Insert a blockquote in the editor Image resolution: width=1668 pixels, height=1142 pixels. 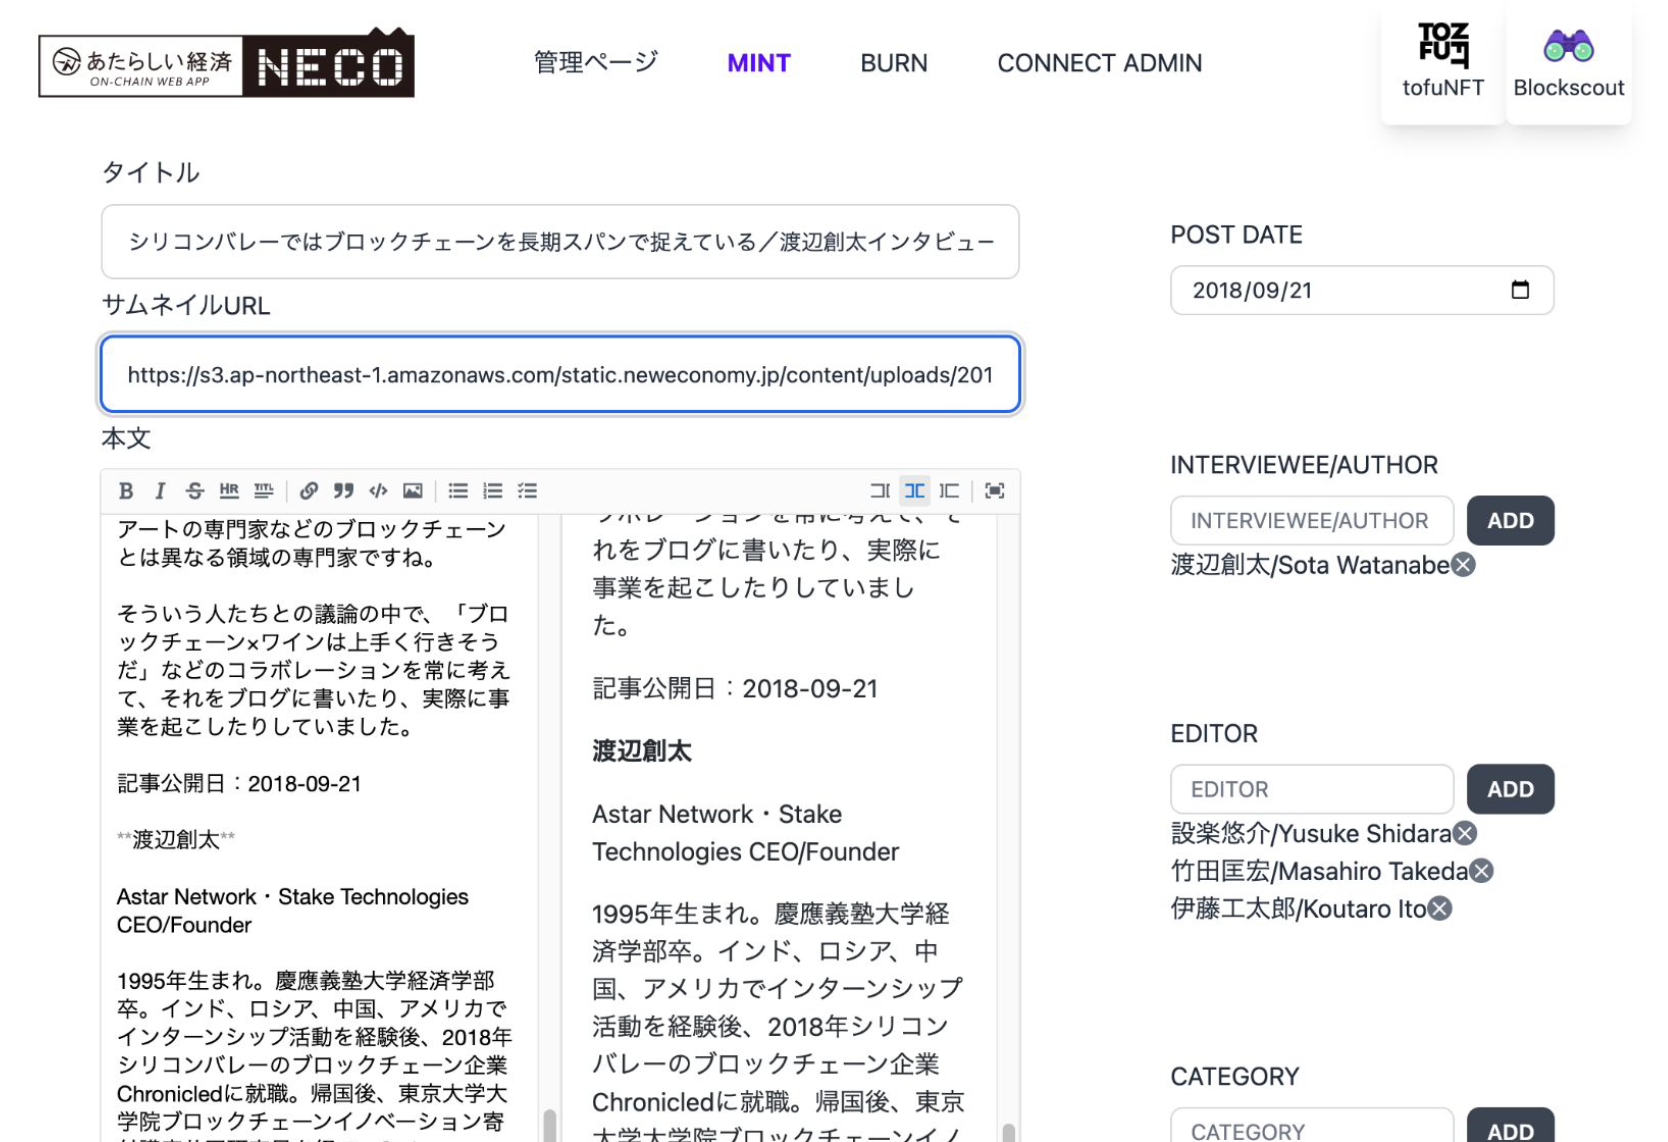[344, 490]
